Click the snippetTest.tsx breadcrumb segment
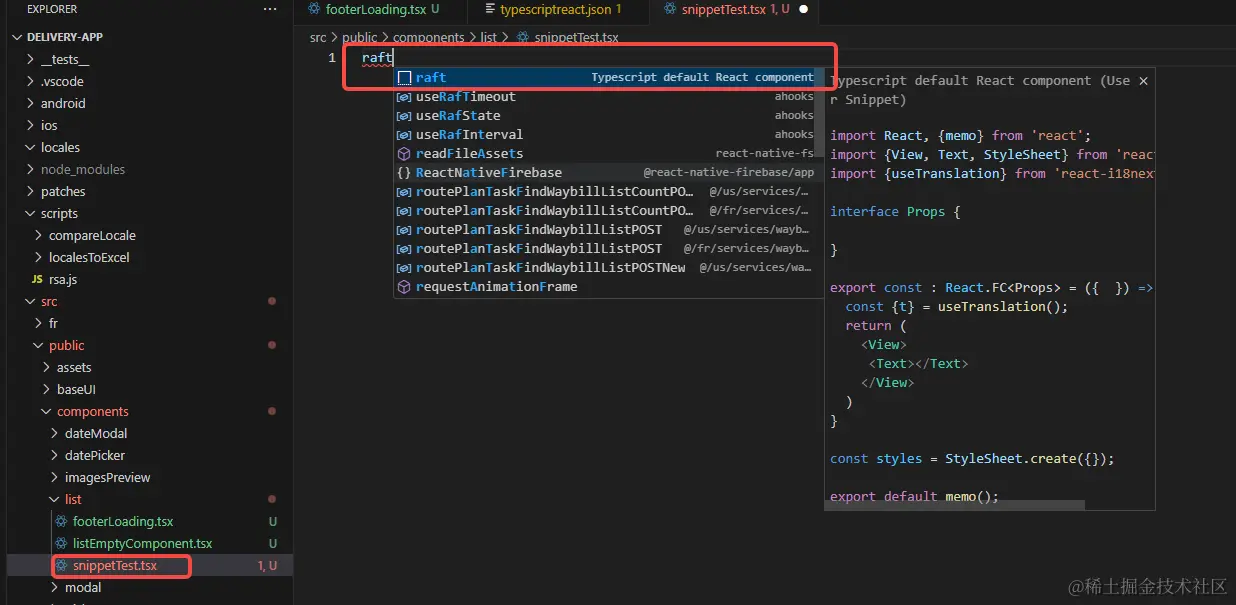1236x605 pixels. click(576, 37)
